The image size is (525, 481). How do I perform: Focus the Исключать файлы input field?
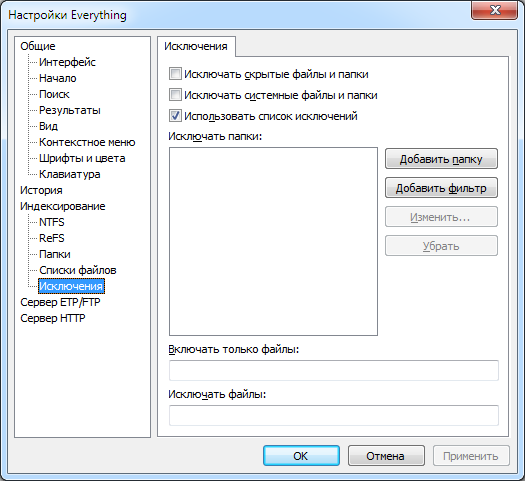pyautogui.click(x=334, y=415)
